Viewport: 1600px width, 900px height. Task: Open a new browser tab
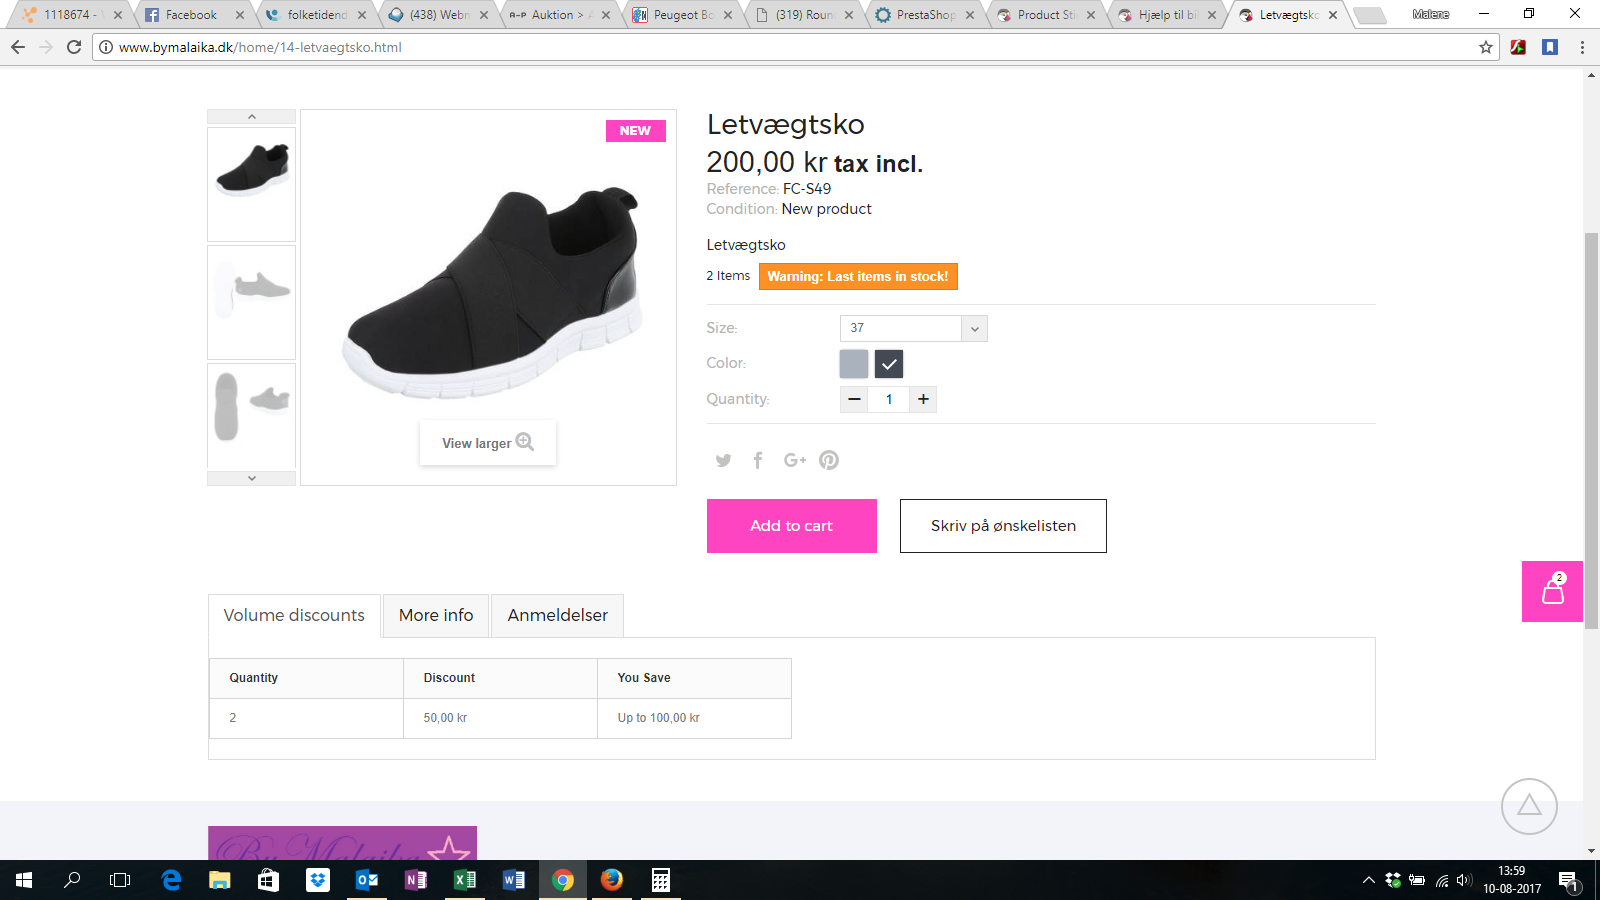click(1369, 15)
